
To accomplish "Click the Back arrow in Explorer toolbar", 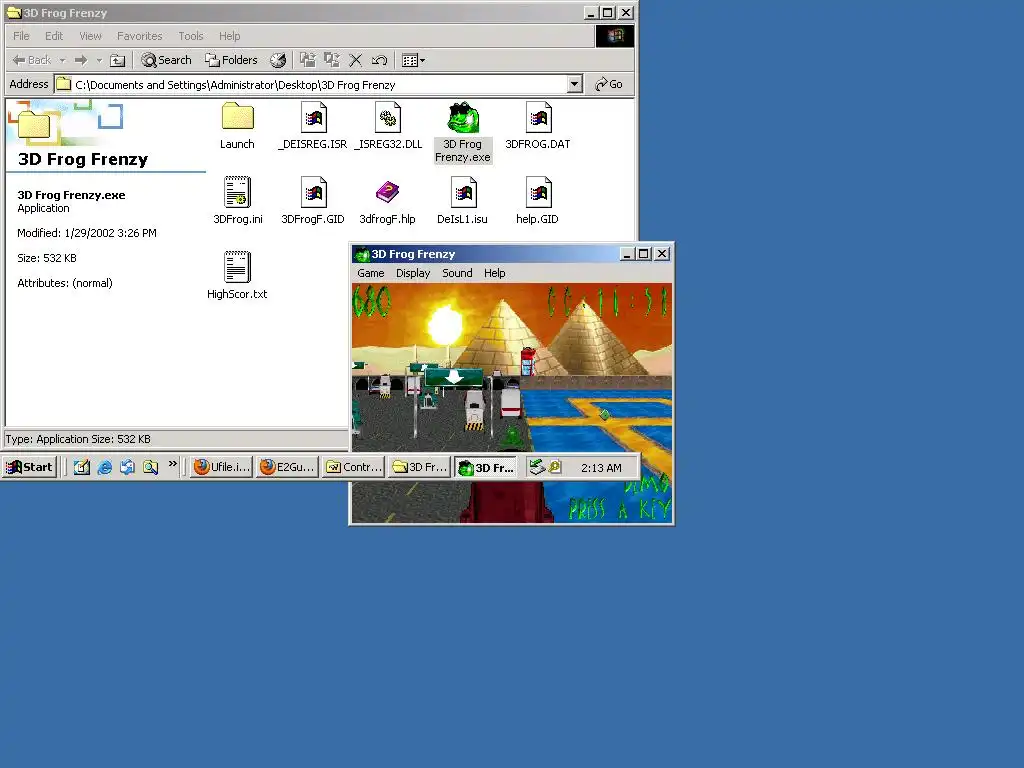I will tap(31, 60).
